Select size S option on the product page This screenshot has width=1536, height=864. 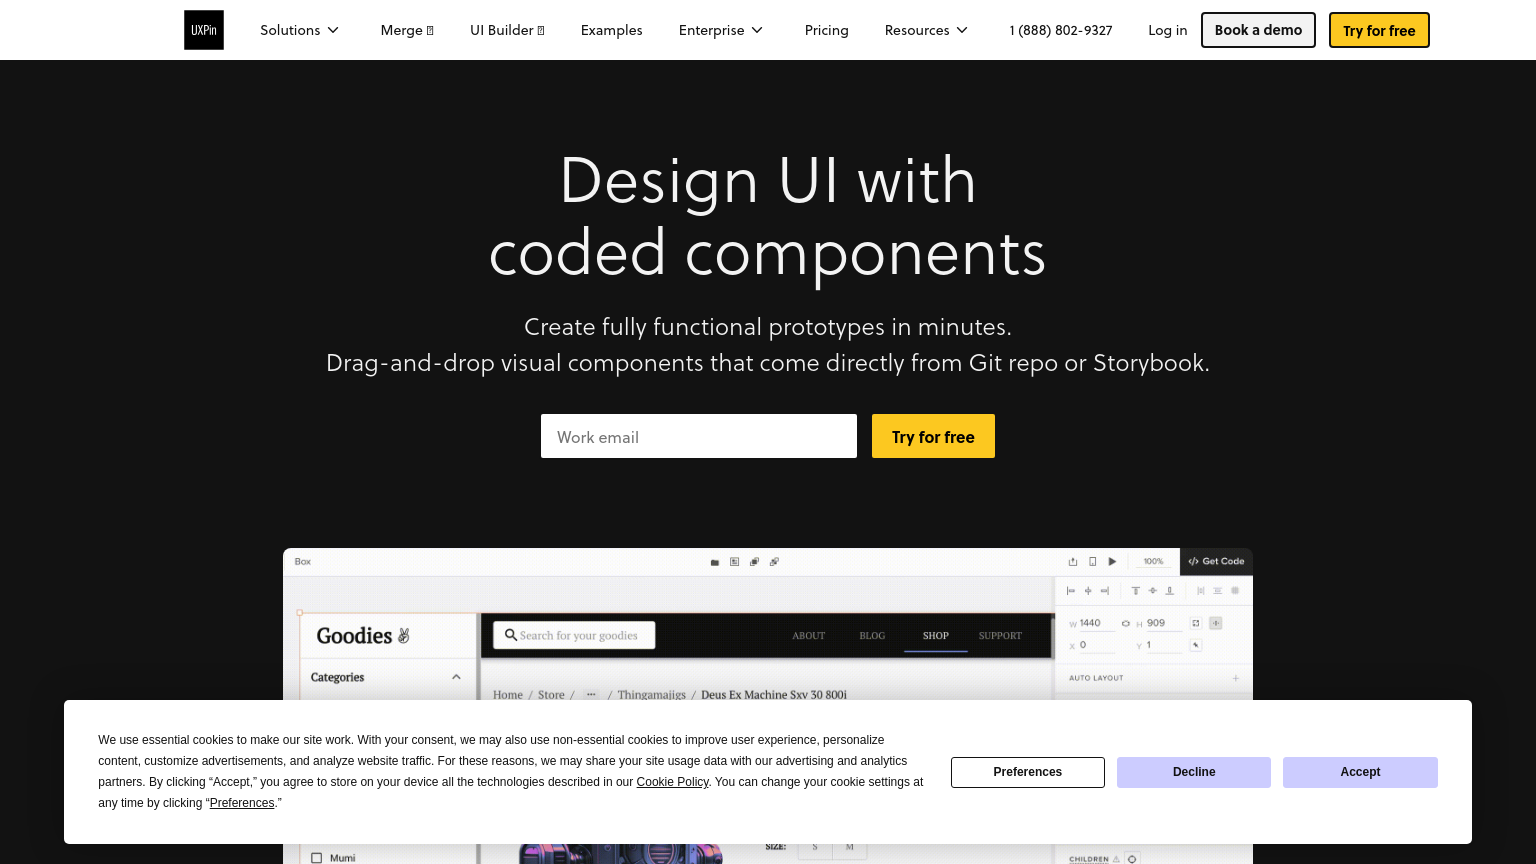815,847
